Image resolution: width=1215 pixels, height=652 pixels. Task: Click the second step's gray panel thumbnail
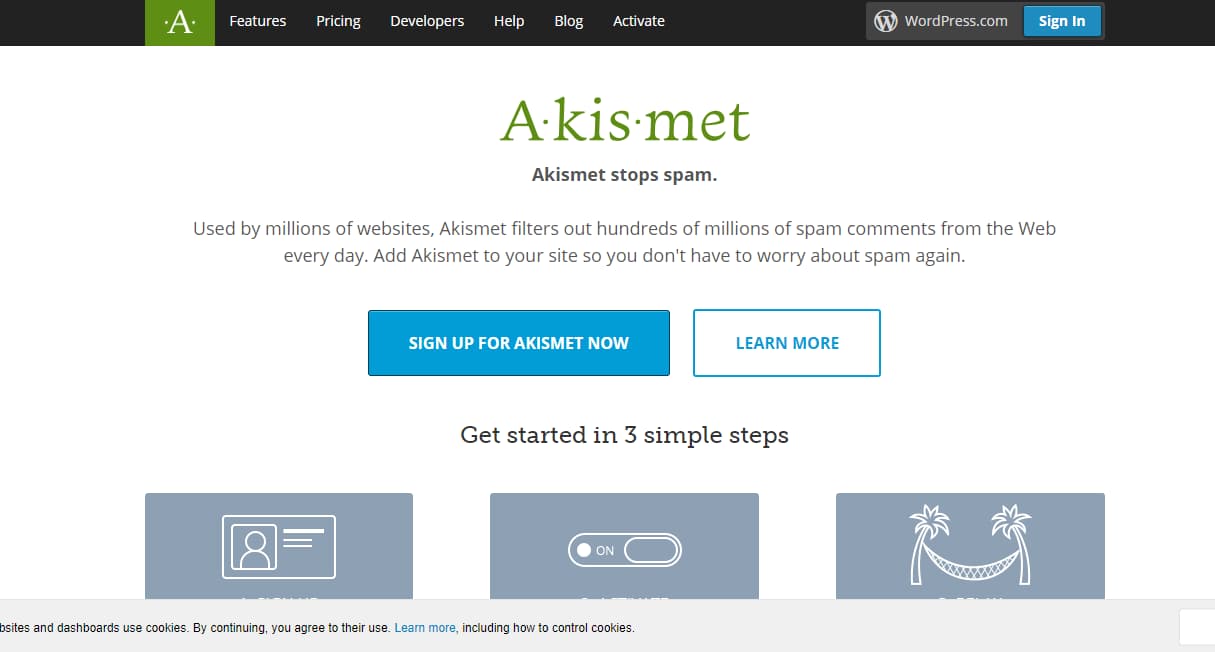click(x=624, y=546)
